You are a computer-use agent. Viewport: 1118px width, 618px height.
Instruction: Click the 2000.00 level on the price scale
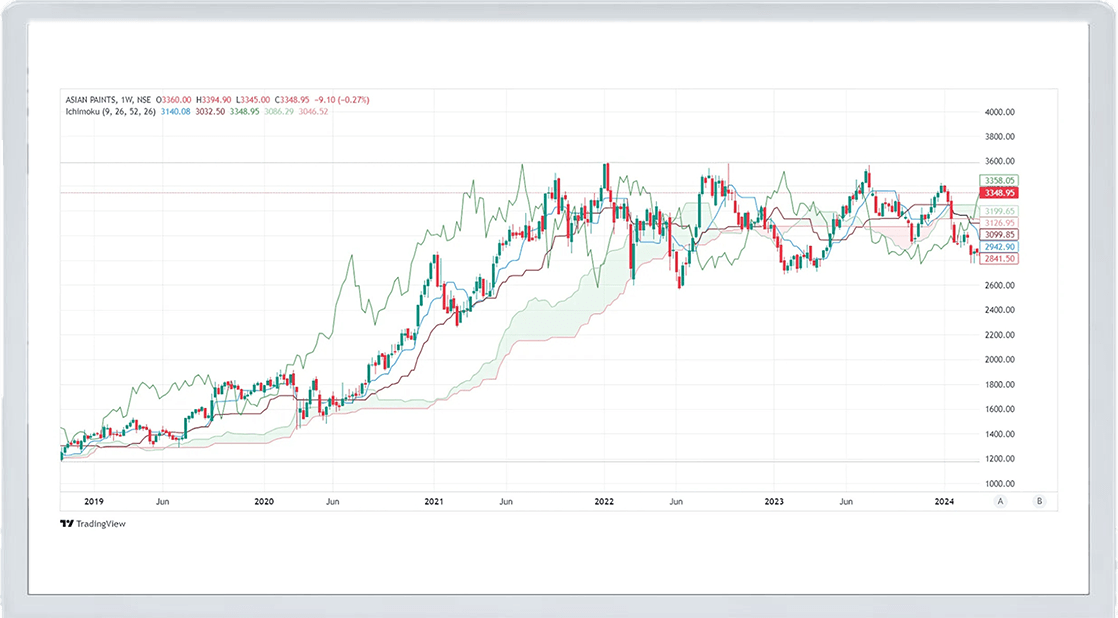coord(999,360)
